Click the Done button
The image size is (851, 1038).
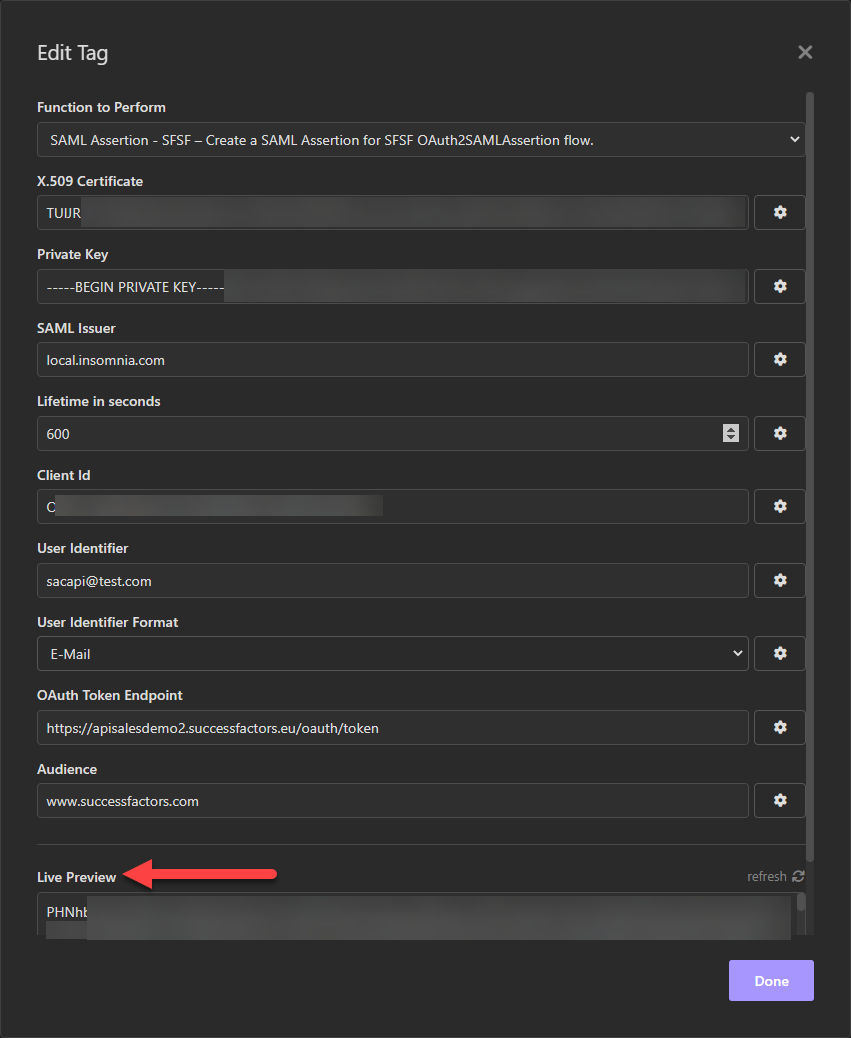(771, 980)
